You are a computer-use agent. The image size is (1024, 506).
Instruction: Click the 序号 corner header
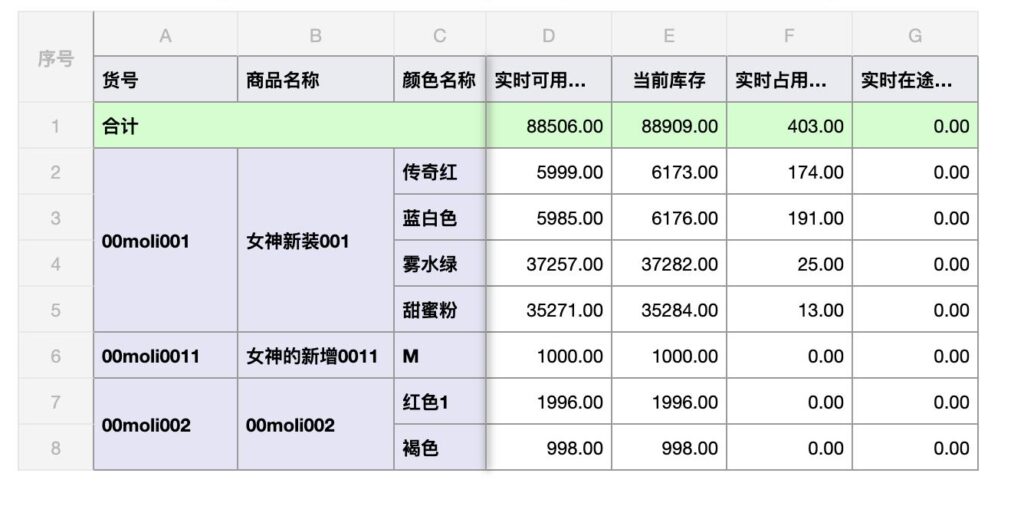pyautogui.click(x=56, y=57)
